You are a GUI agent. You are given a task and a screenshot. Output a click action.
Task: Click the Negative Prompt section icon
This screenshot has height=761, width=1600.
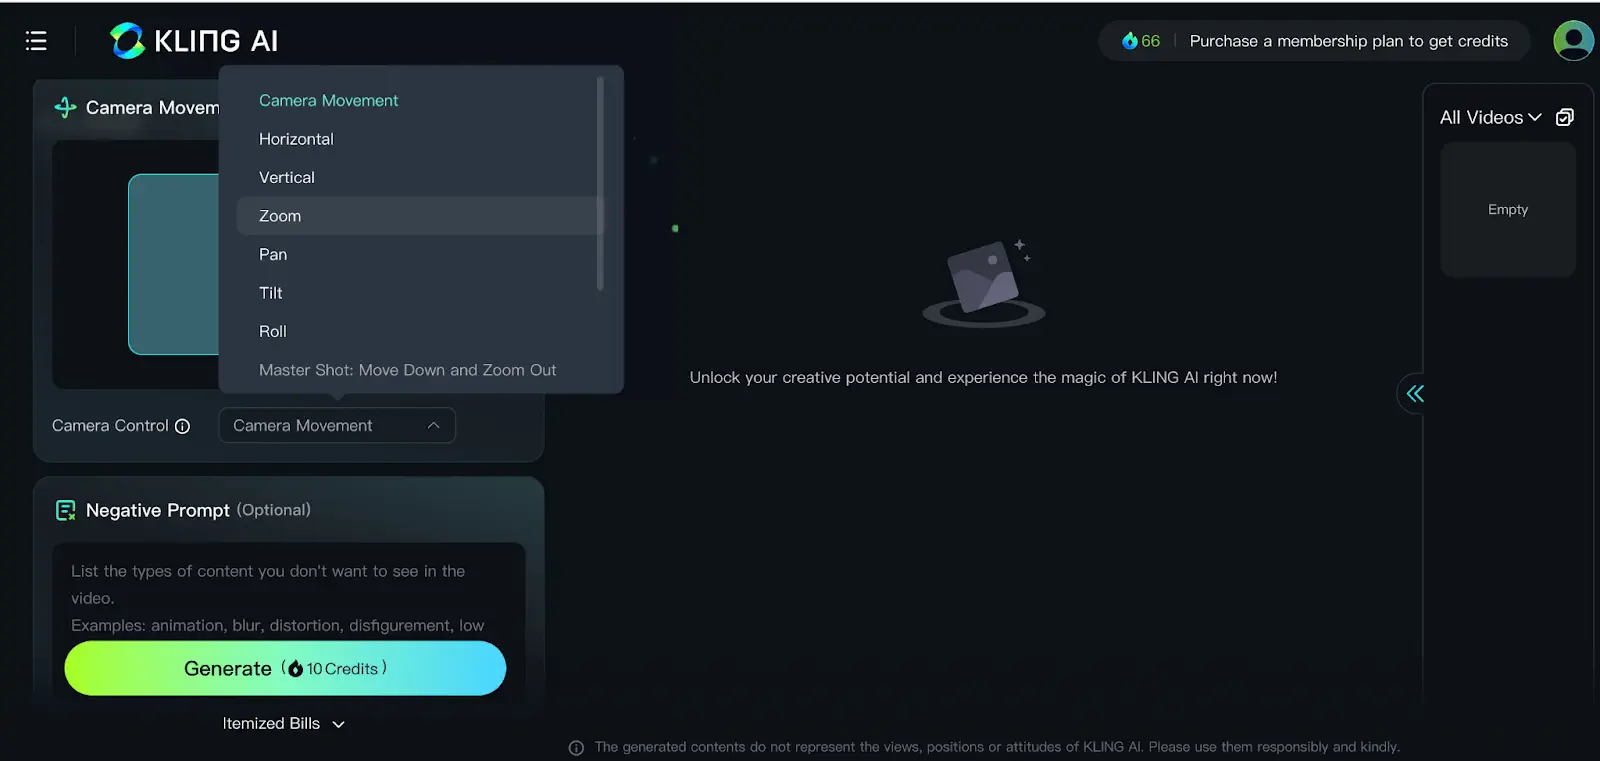pyautogui.click(x=66, y=510)
